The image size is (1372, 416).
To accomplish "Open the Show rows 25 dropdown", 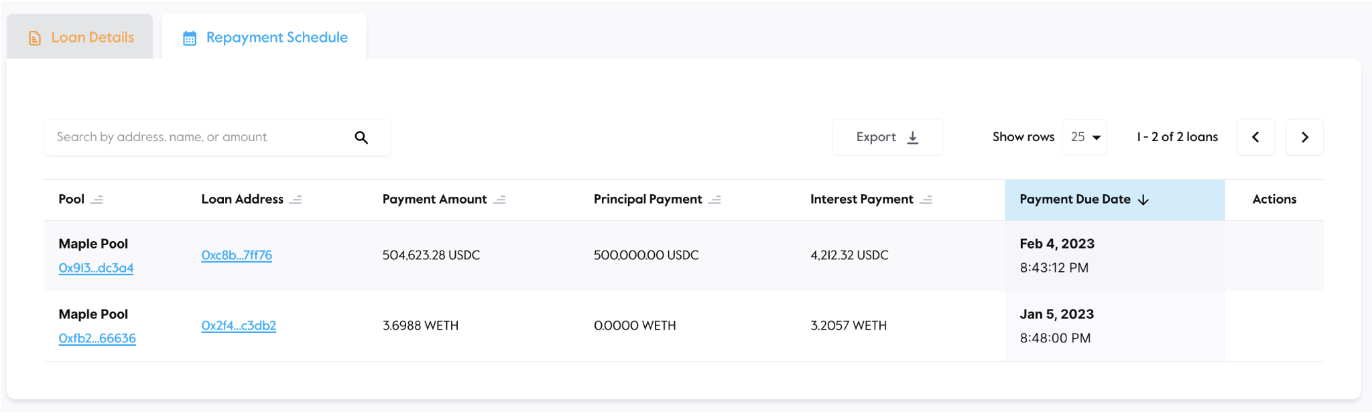I will pos(1085,138).
